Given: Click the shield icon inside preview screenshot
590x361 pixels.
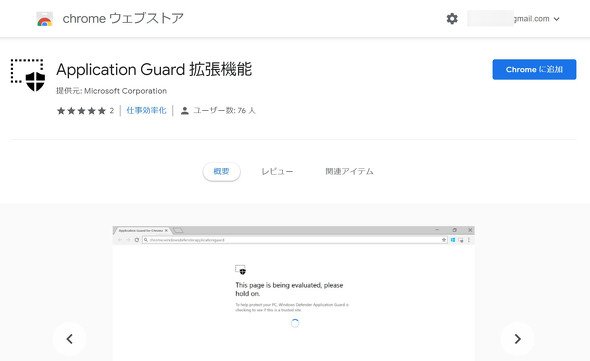Looking at the screenshot, I should coord(240,270).
